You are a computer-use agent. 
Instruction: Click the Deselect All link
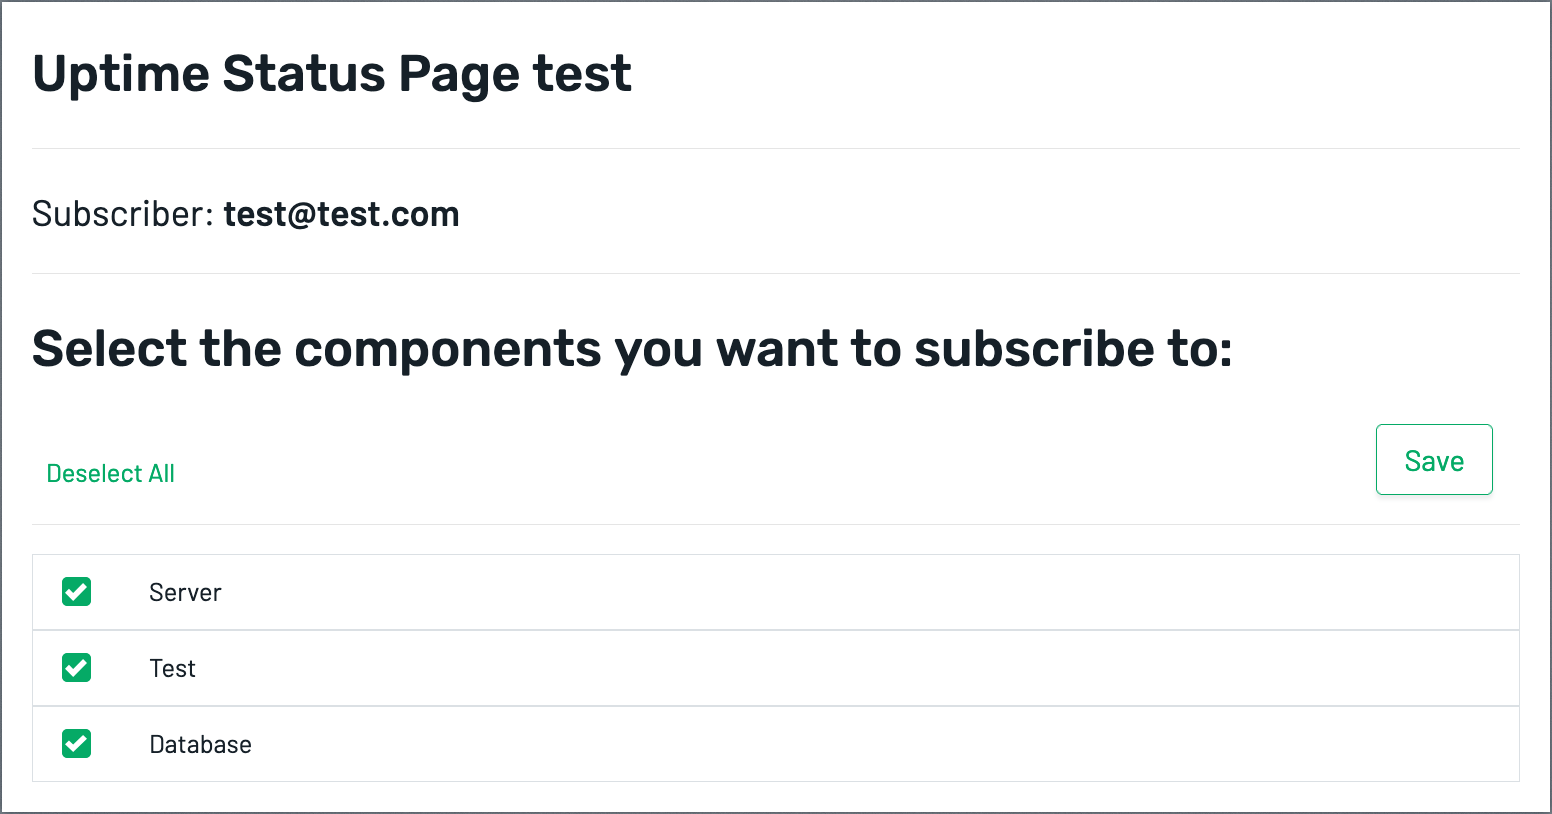pos(111,474)
